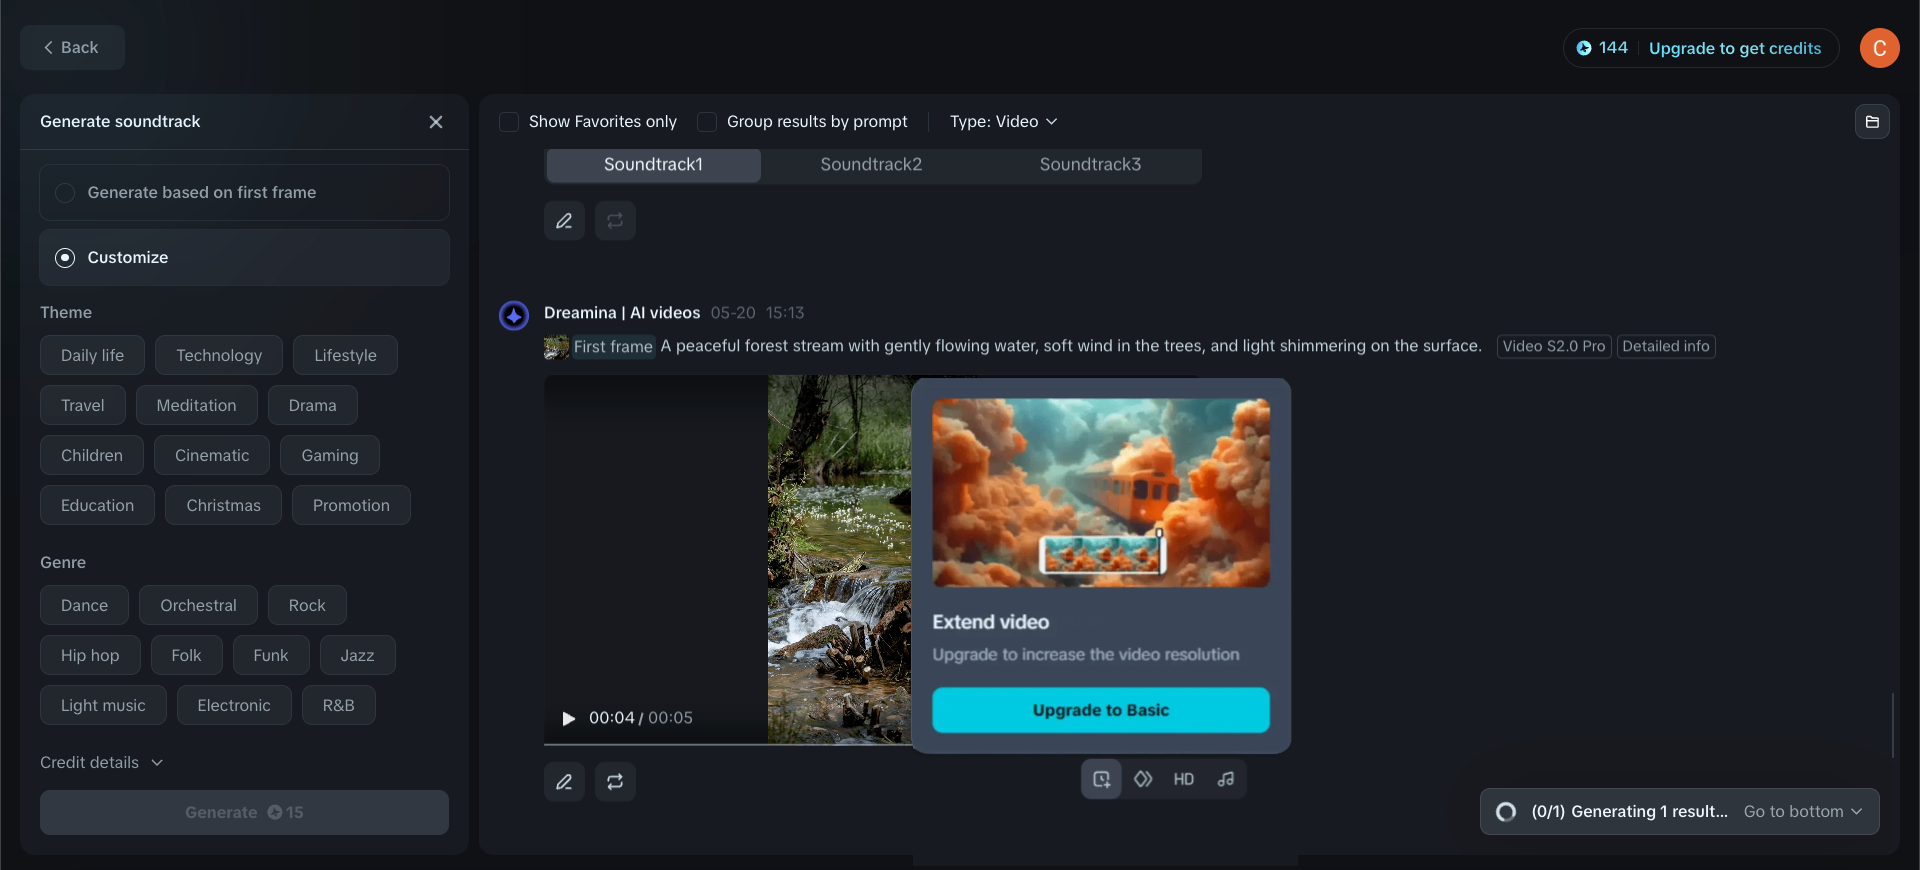Click the HD upscale icon

point(1184,779)
